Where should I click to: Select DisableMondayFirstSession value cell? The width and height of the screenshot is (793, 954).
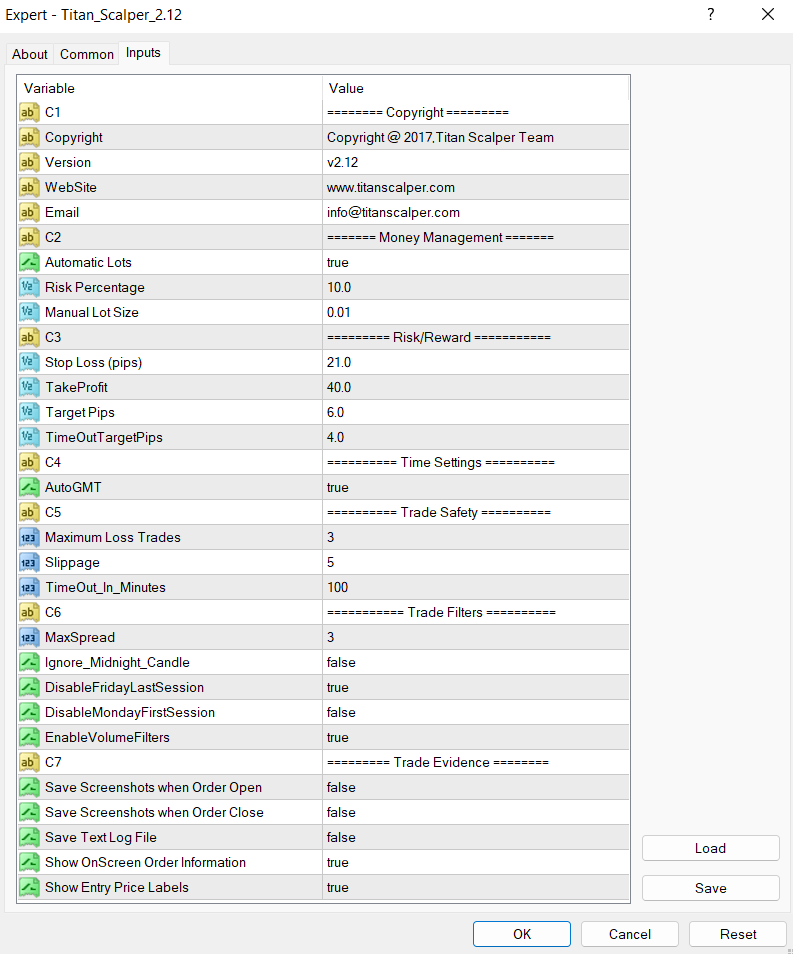tap(476, 712)
